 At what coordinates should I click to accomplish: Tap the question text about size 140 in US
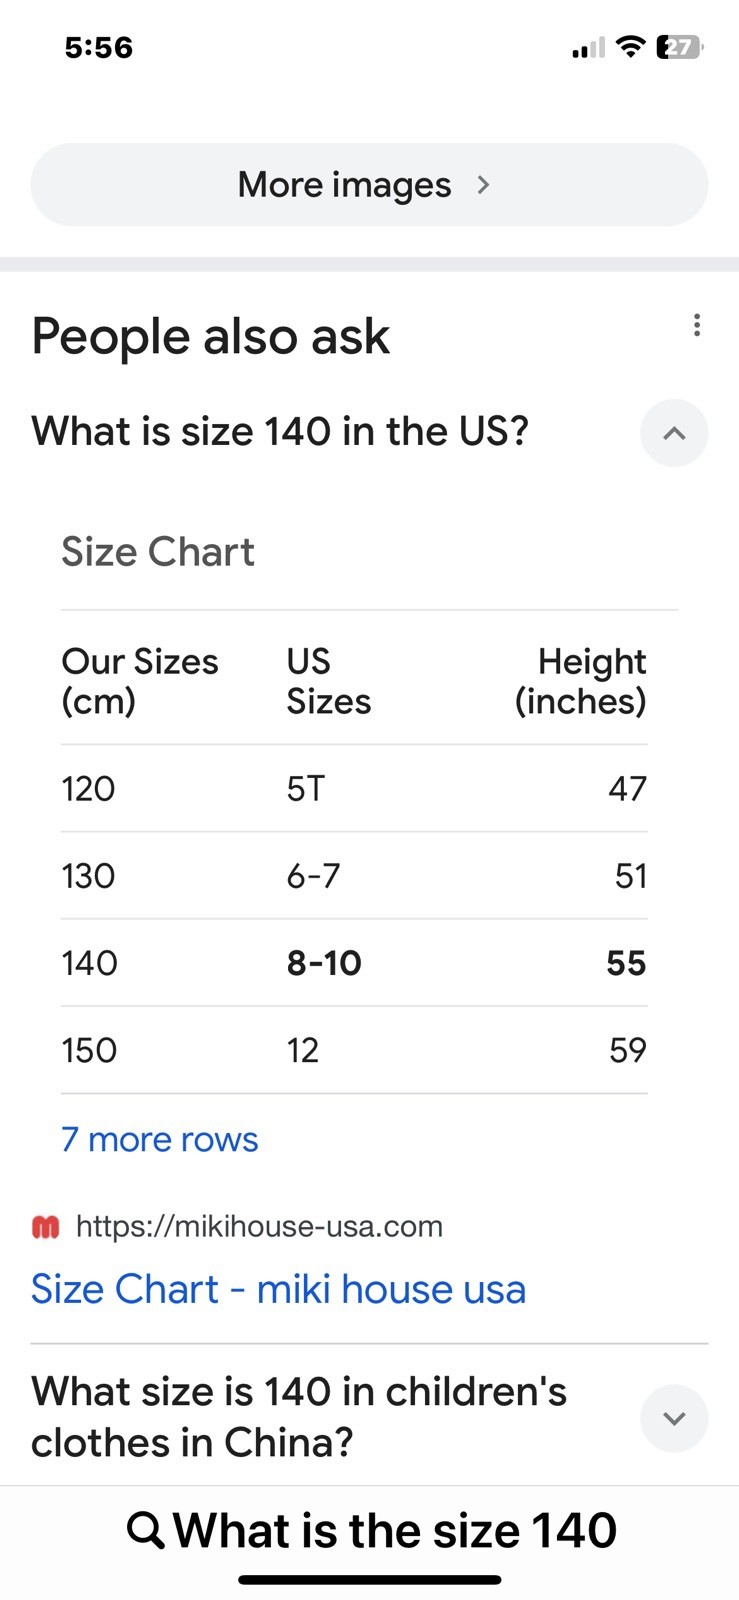[x=280, y=432]
